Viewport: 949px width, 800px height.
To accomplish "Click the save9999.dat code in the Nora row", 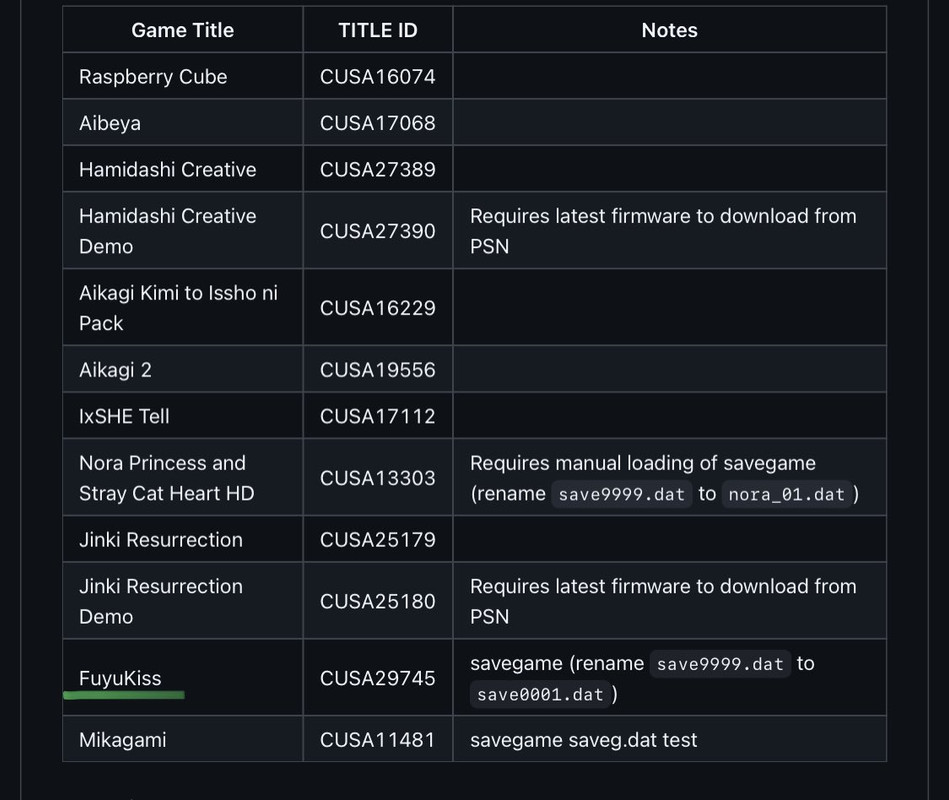I will tap(621, 494).
